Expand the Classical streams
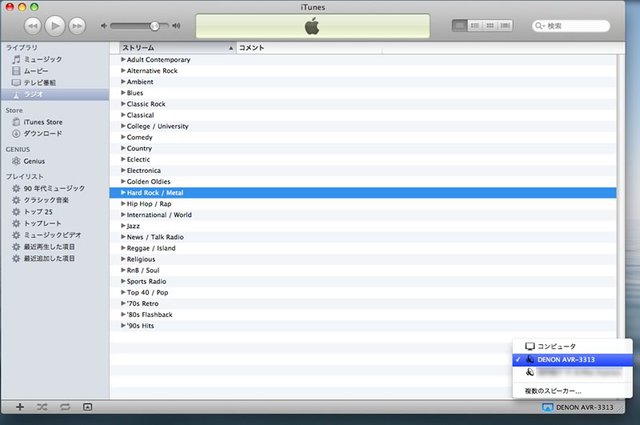Image resolution: width=640 pixels, height=425 pixels. (123, 115)
